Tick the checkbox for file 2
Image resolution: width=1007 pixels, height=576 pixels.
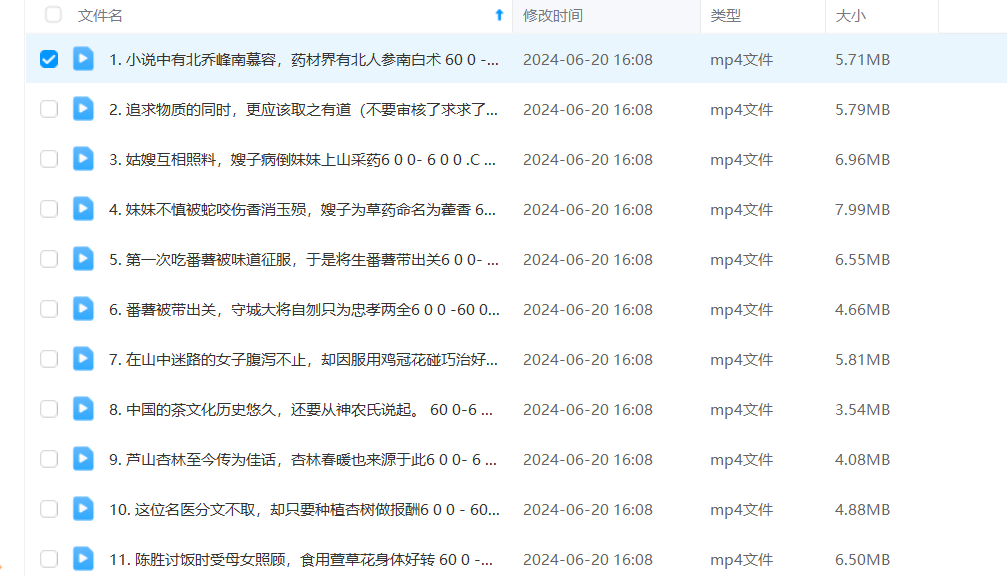coord(49,109)
